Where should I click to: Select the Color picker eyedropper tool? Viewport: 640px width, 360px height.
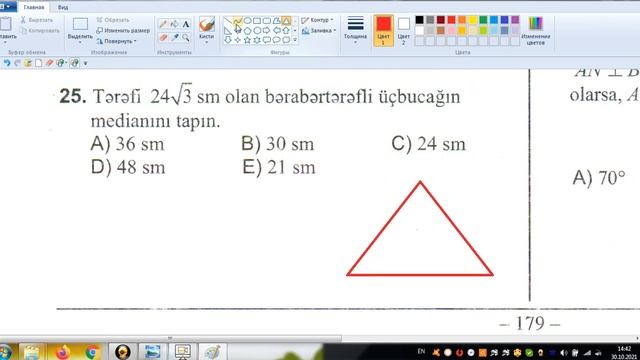pyautogui.click(x=174, y=38)
